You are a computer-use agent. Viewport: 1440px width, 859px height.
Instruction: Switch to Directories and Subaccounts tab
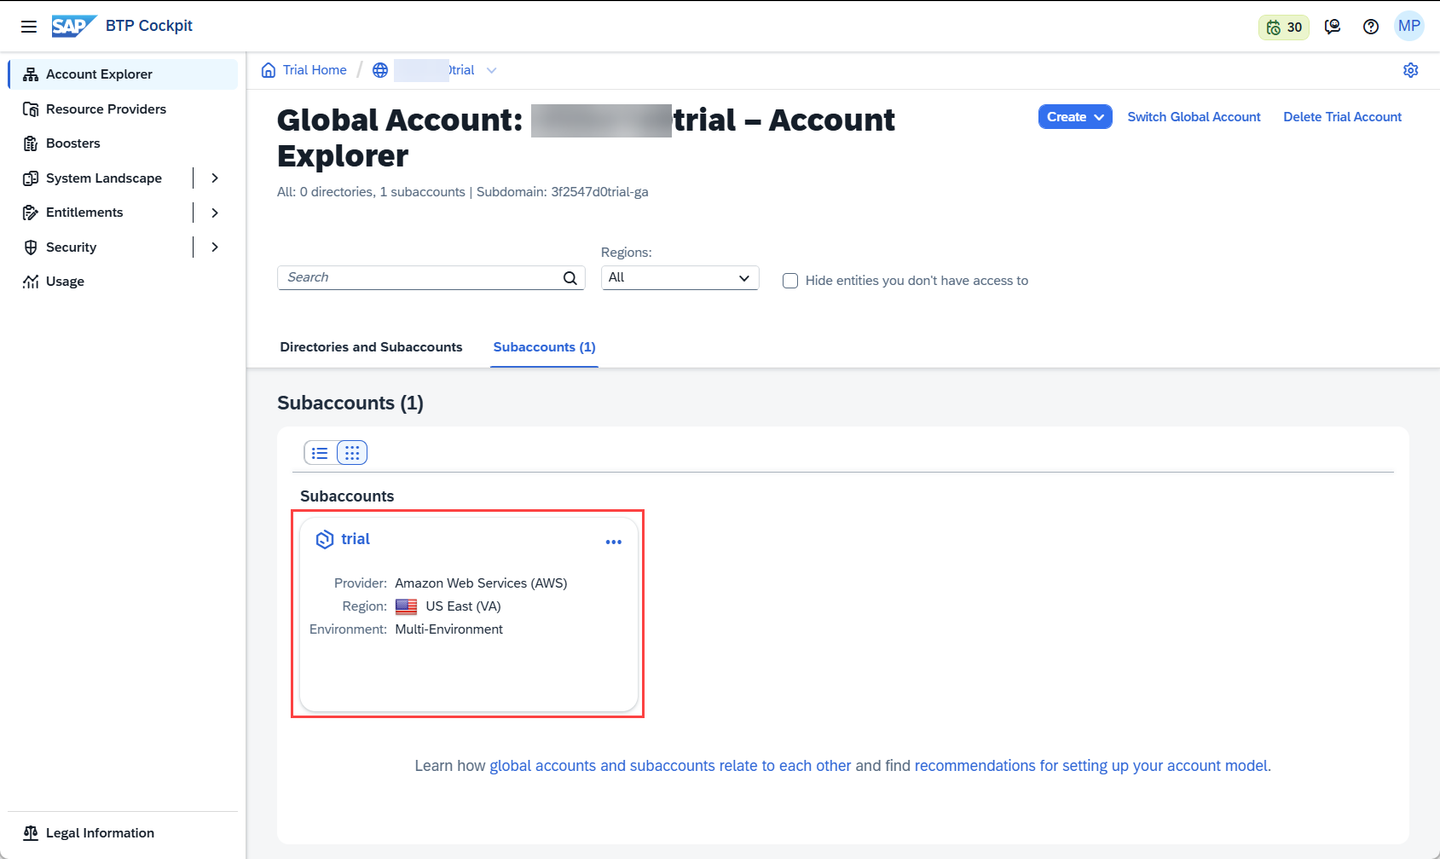coord(371,347)
